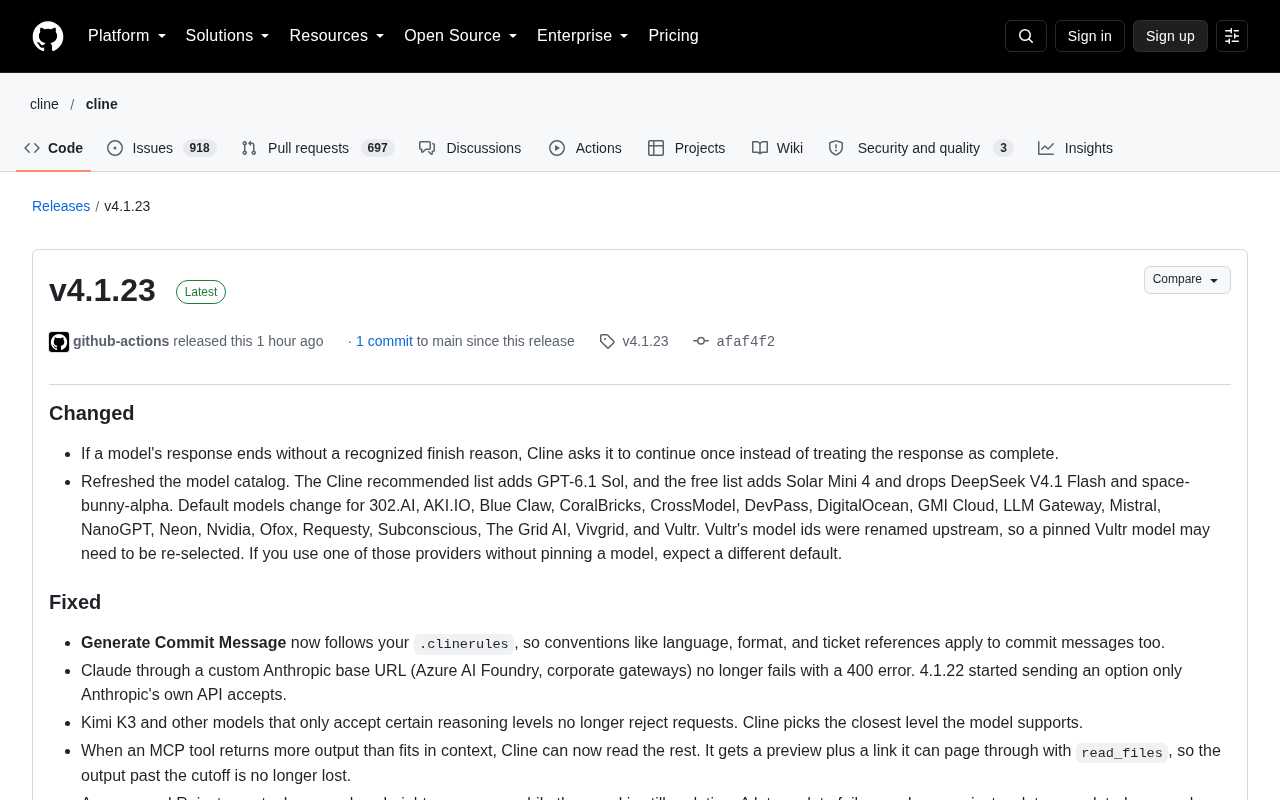The height and width of the screenshot is (800, 1280).
Task: Open the cline repository name link
Action: 102,104
